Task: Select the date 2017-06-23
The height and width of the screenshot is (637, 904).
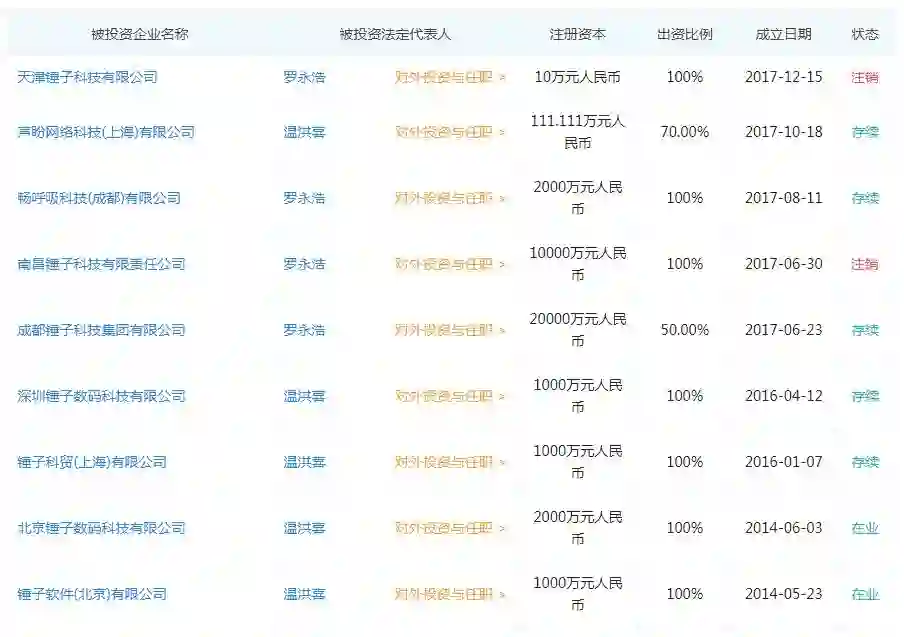Action: pyautogui.click(x=784, y=330)
